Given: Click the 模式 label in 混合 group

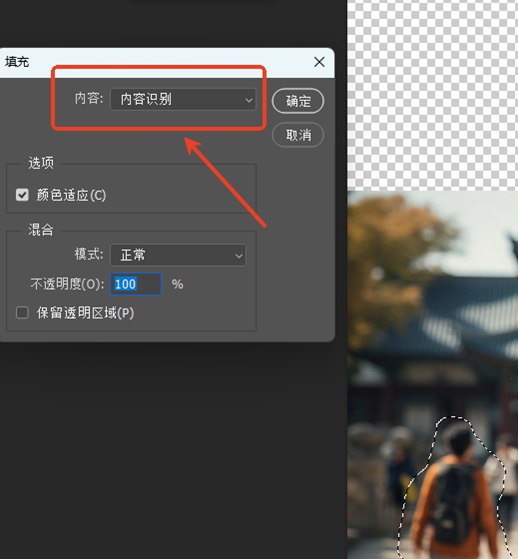Looking at the screenshot, I should pos(89,255).
